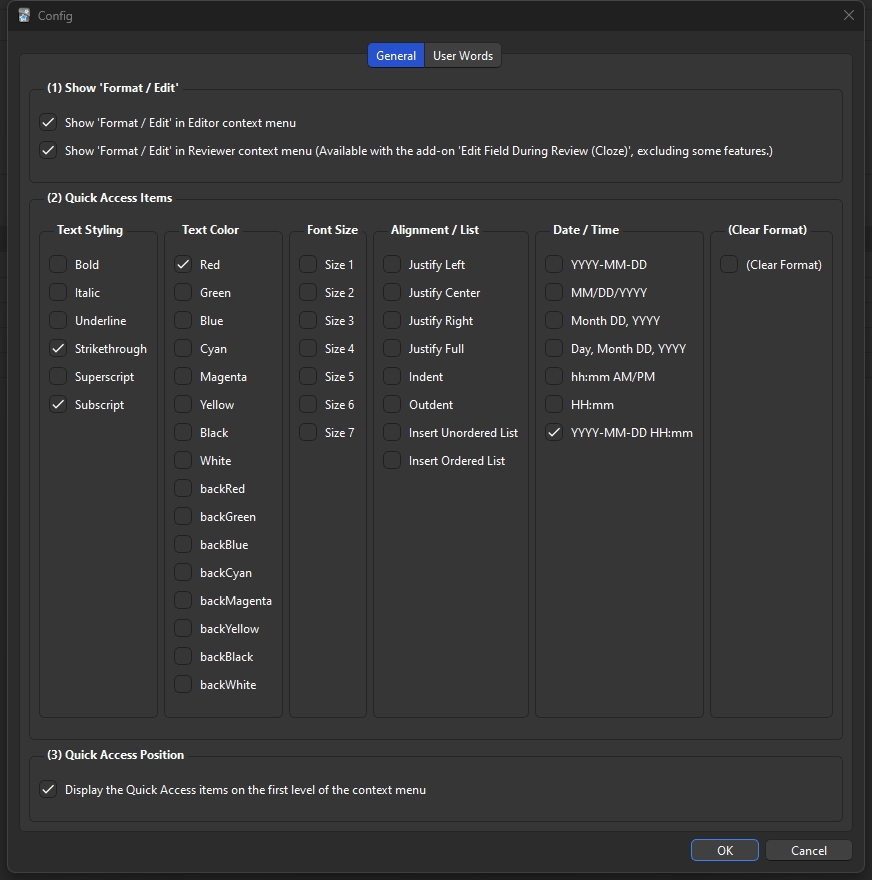Toggle 'Format / Edit' in Reviewer context menu

coord(49,151)
